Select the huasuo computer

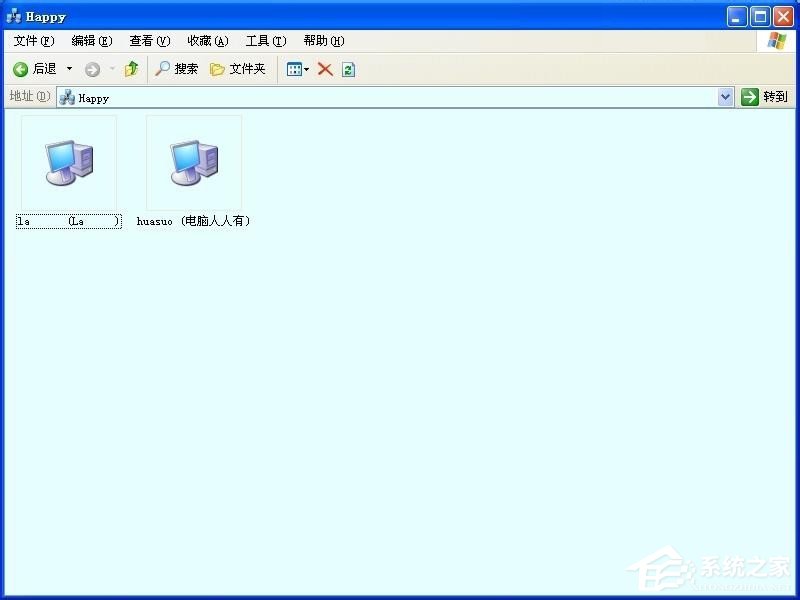point(193,165)
